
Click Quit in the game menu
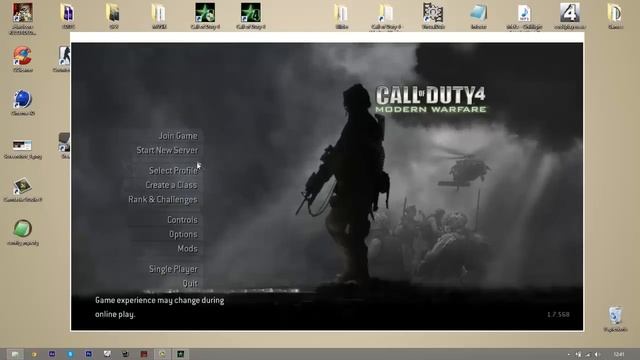coord(190,283)
